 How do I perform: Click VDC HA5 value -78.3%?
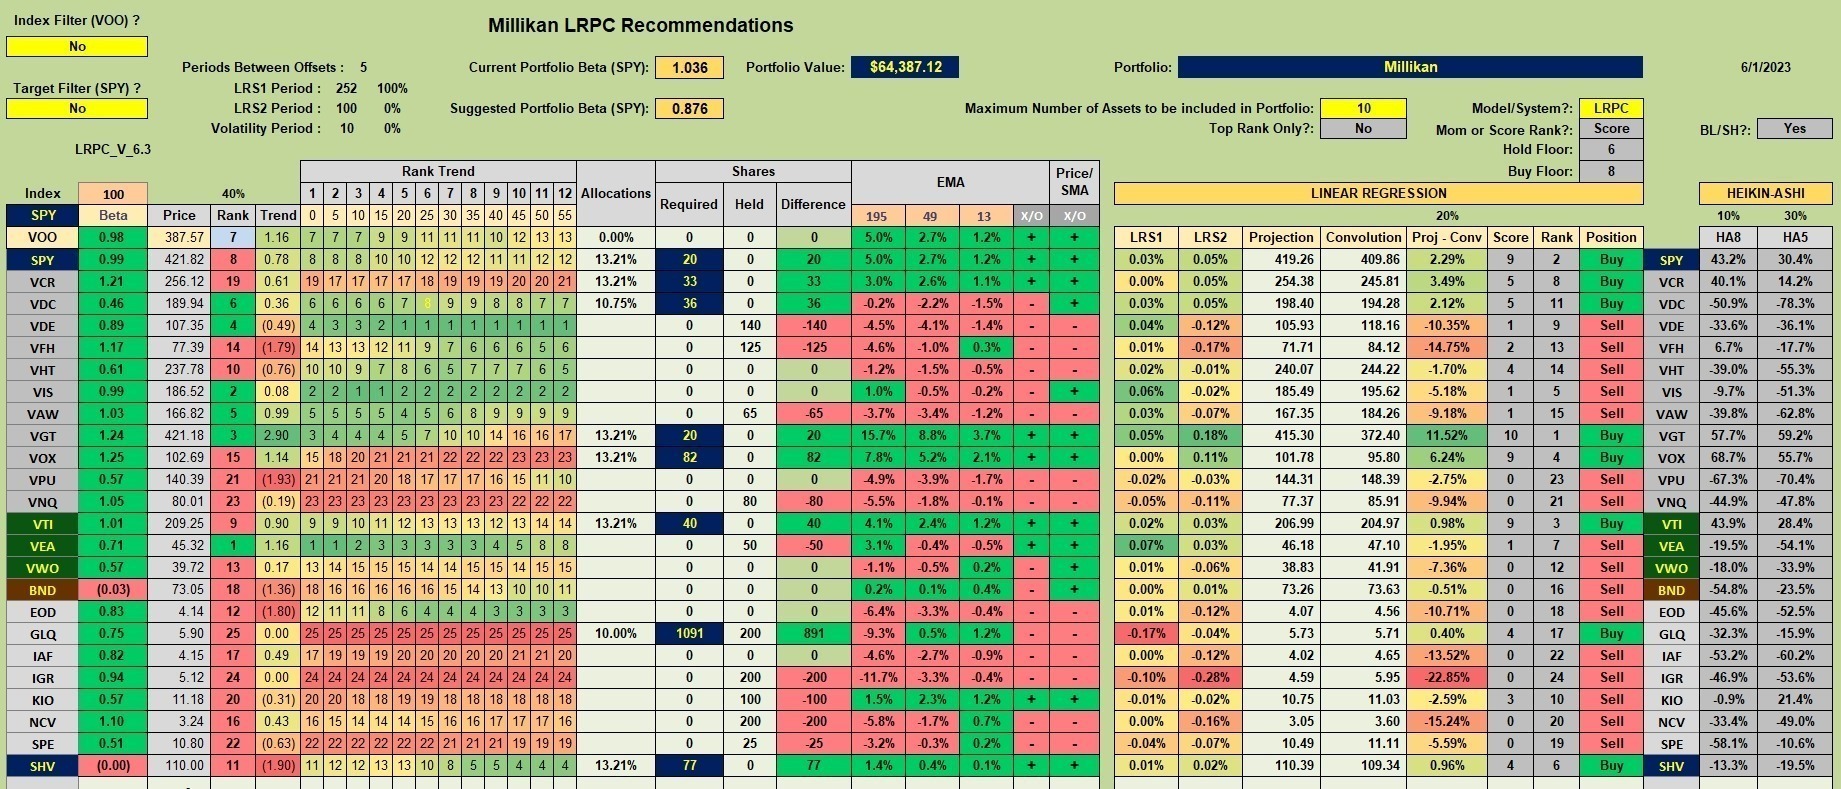point(1795,303)
